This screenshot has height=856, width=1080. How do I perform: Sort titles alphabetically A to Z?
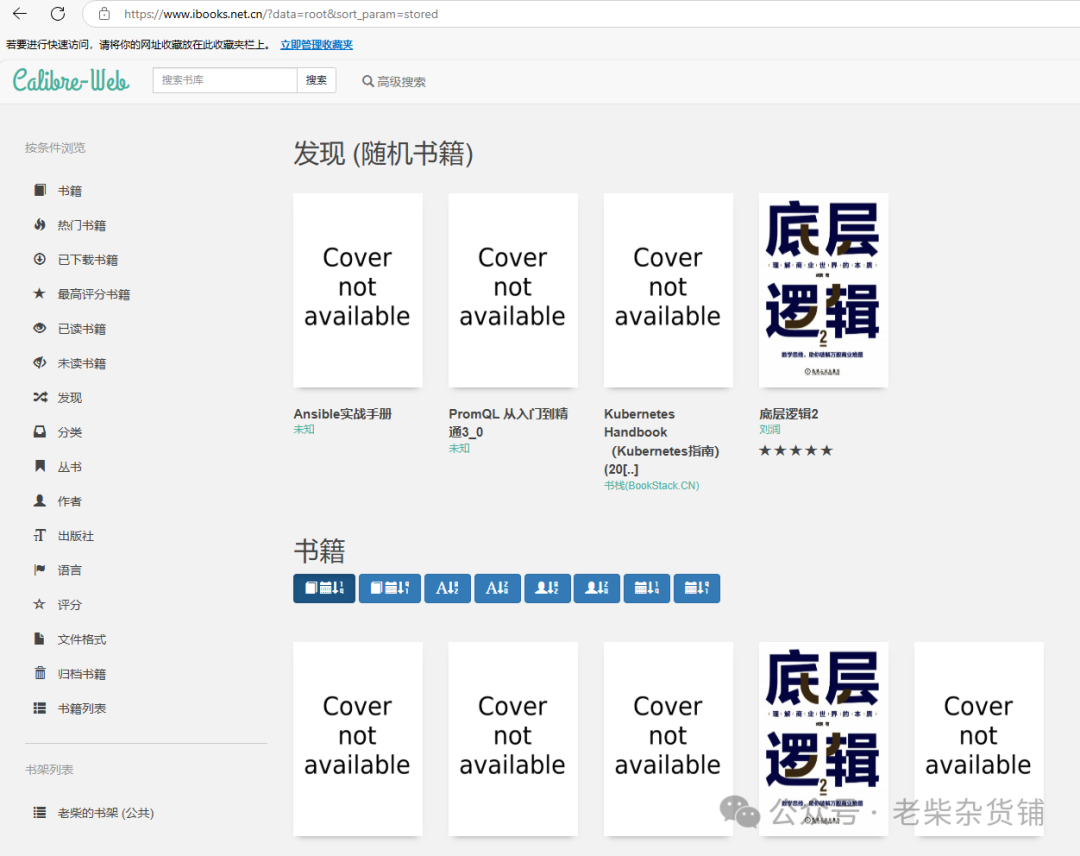tap(448, 588)
